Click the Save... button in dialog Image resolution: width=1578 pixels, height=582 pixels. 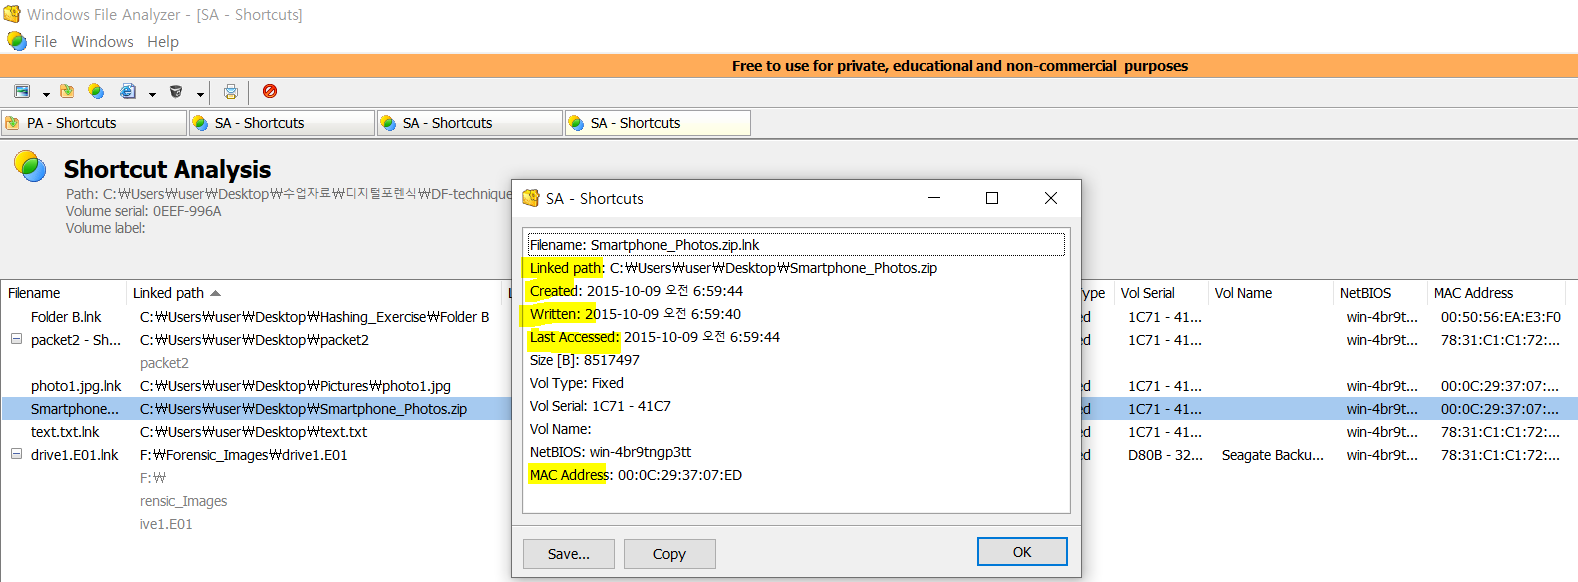568,554
